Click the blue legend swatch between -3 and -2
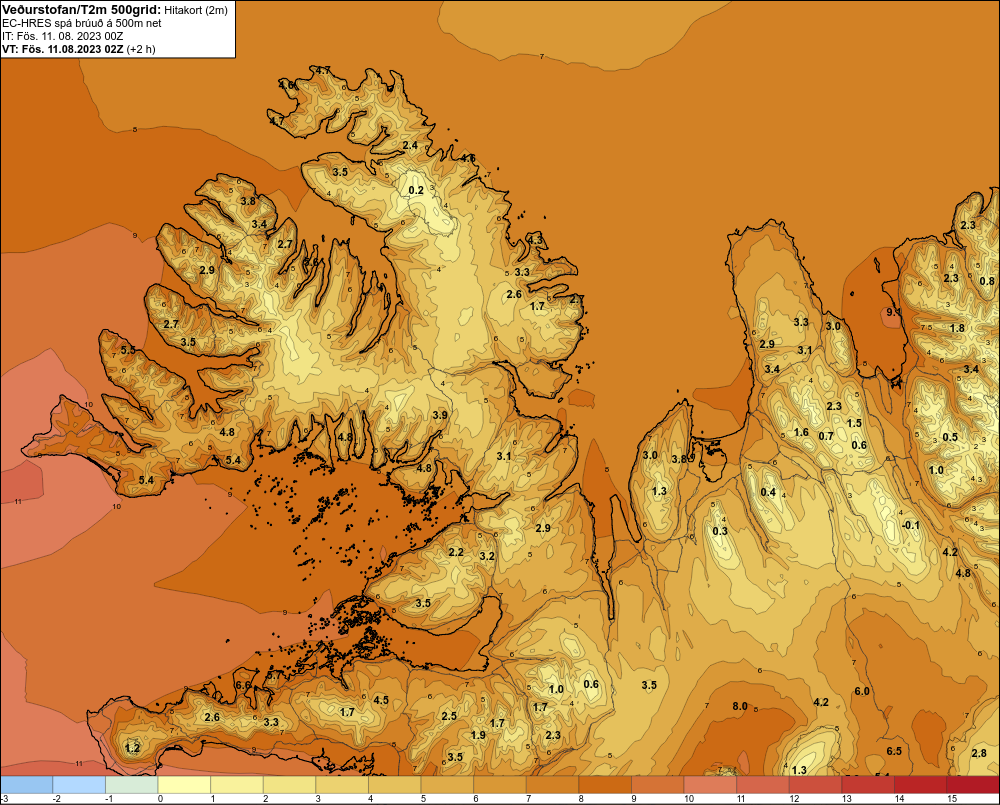The image size is (1000, 805). [27, 784]
